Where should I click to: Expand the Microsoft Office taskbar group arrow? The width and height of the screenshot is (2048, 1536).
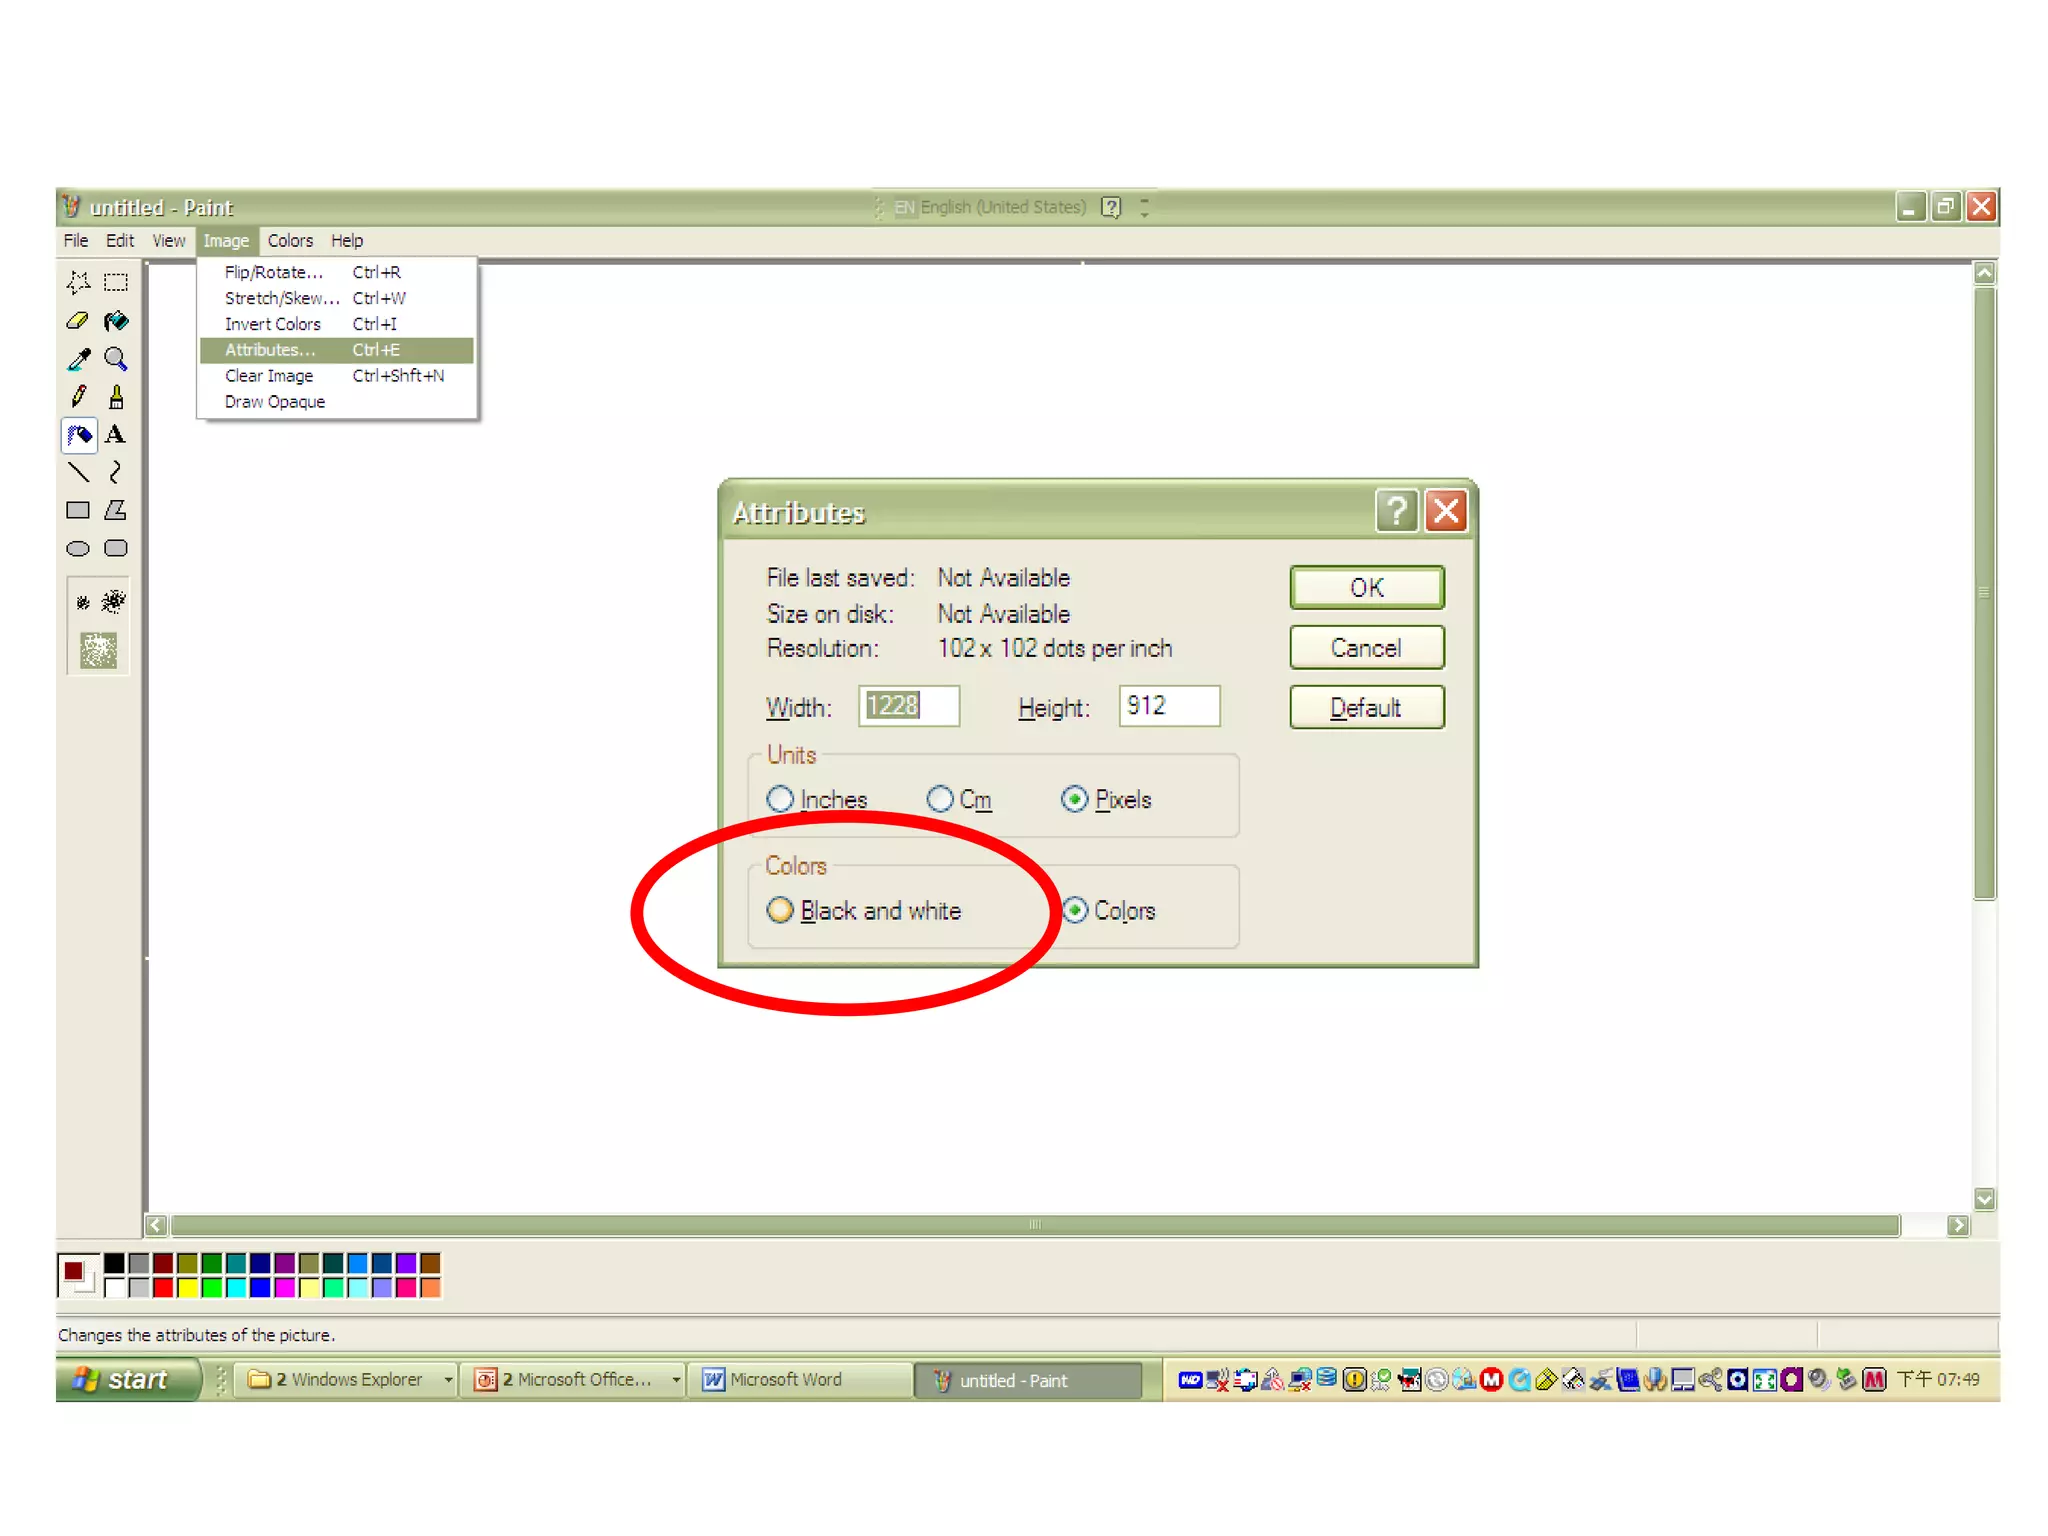click(x=676, y=1380)
